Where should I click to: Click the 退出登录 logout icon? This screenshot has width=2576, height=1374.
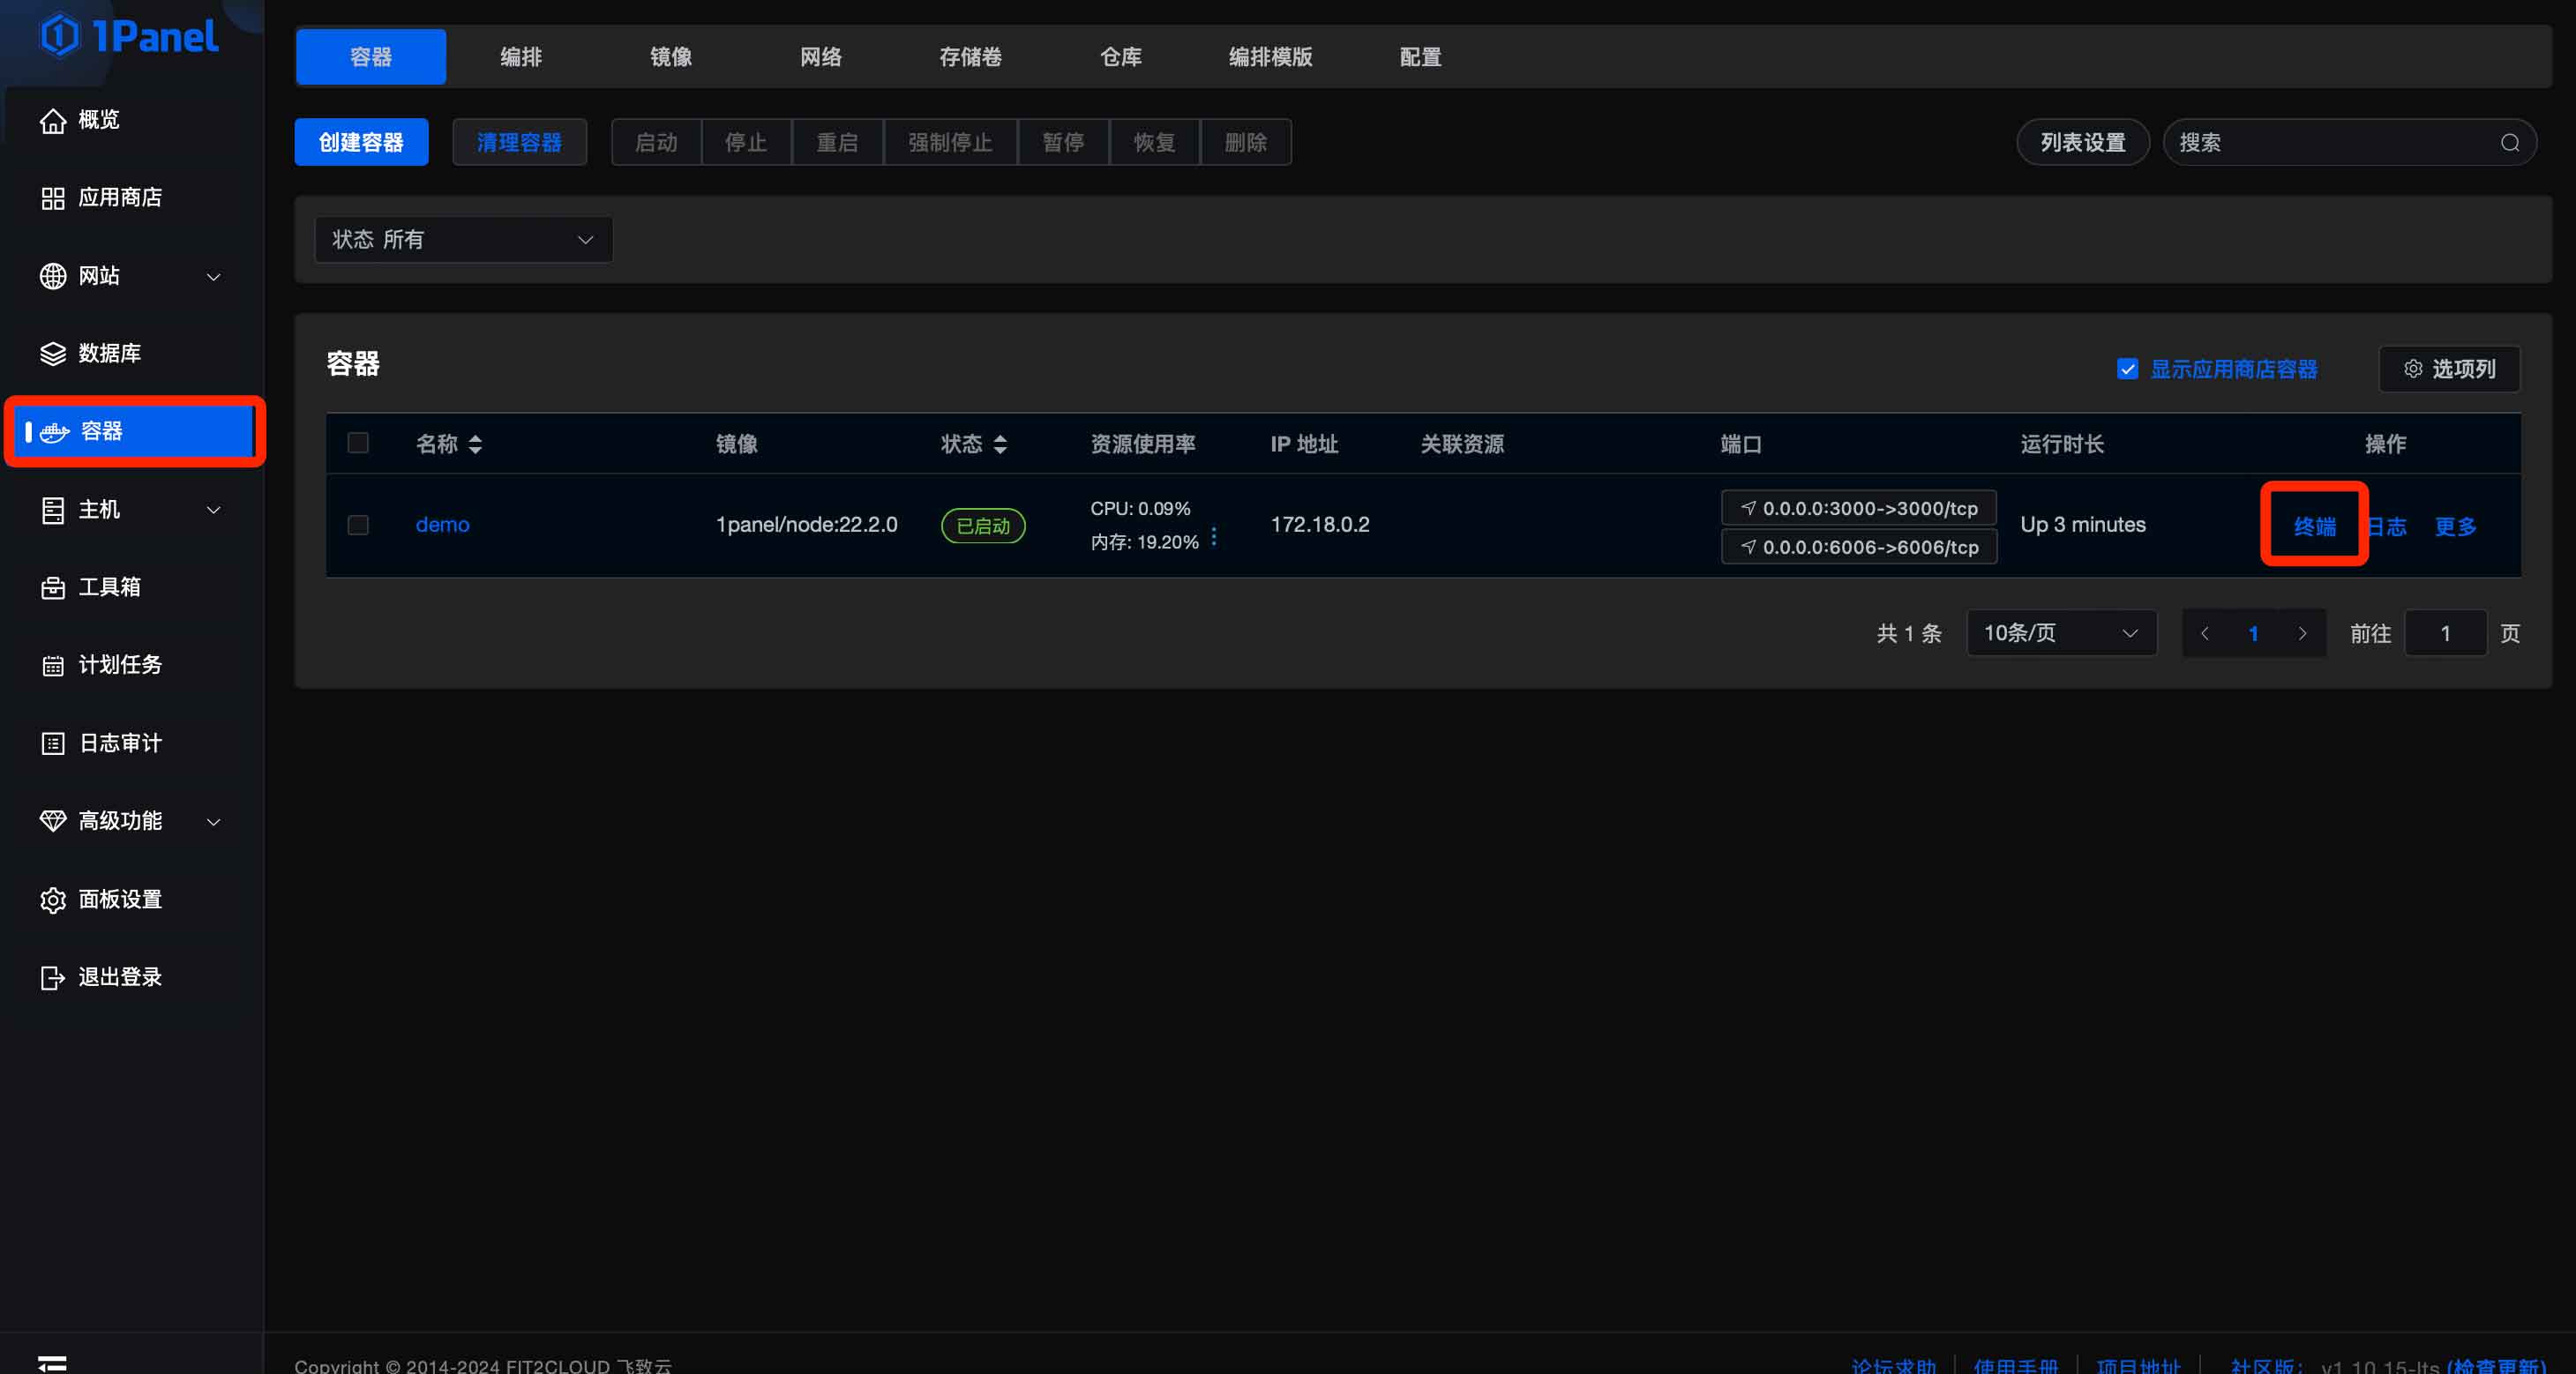pyautogui.click(x=53, y=978)
